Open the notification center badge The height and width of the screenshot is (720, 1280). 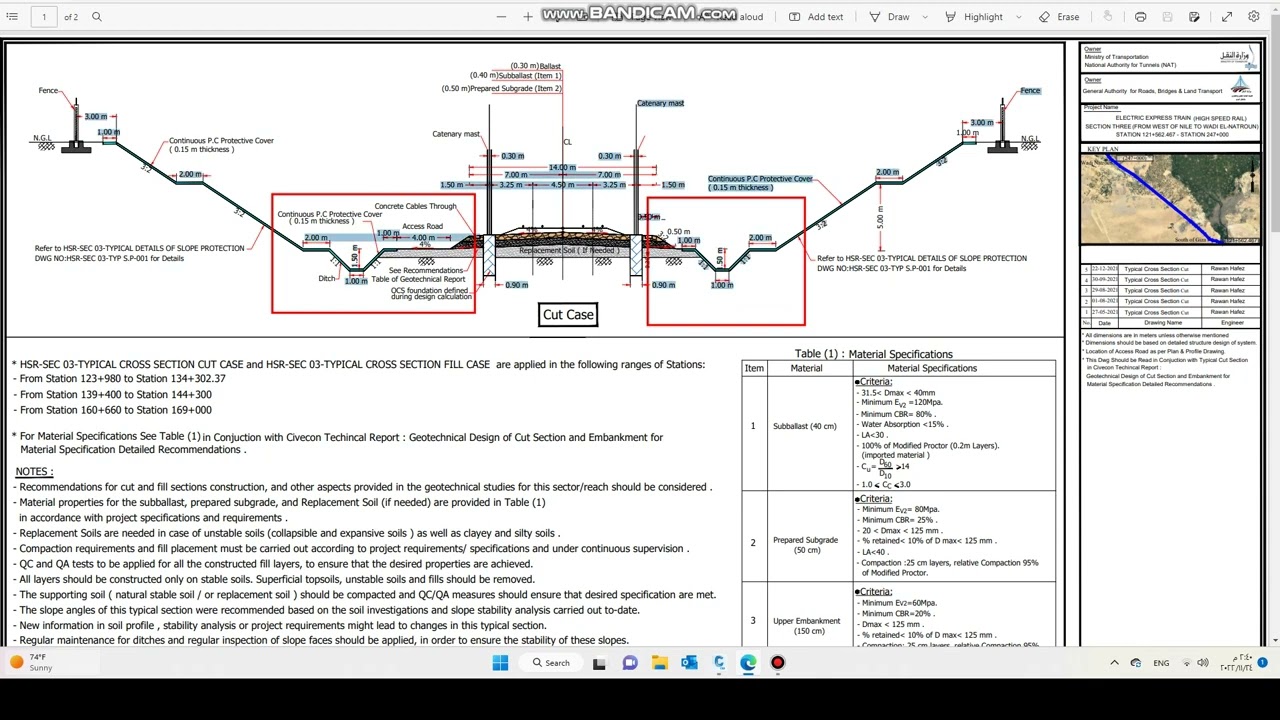1263,662
